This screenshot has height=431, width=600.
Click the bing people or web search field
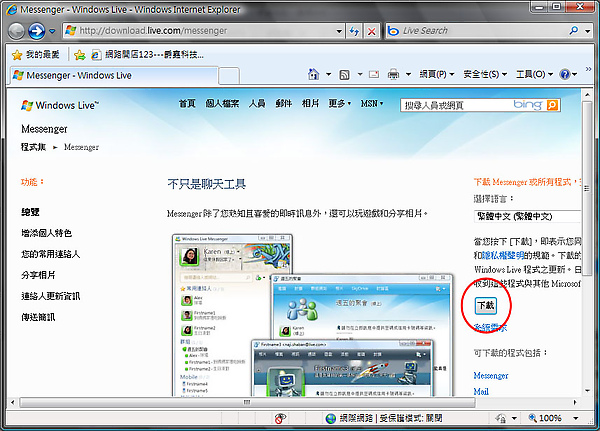coord(457,105)
